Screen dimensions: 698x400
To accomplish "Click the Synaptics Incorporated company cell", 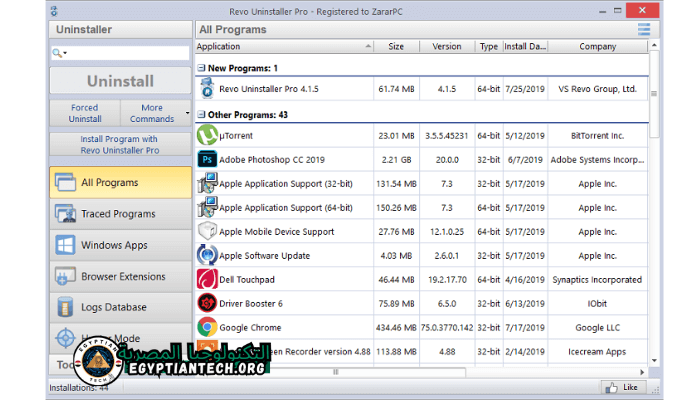I will [597, 279].
